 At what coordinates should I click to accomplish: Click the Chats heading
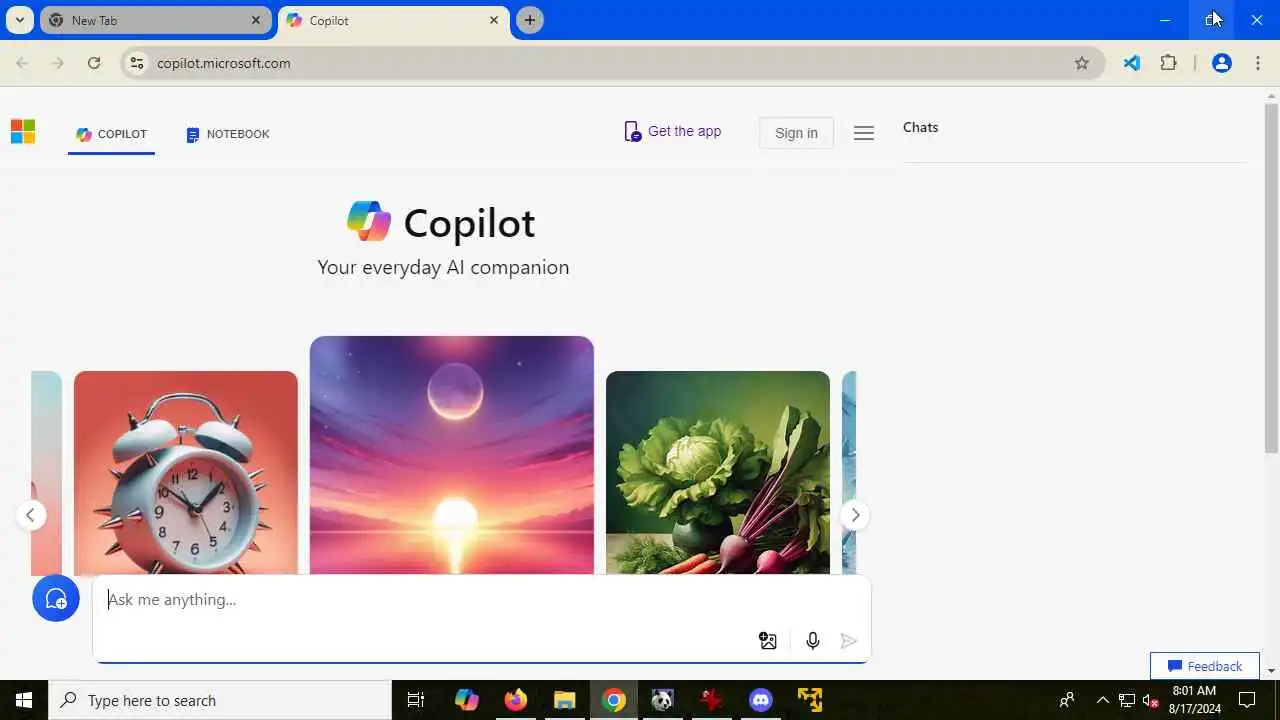tap(920, 127)
